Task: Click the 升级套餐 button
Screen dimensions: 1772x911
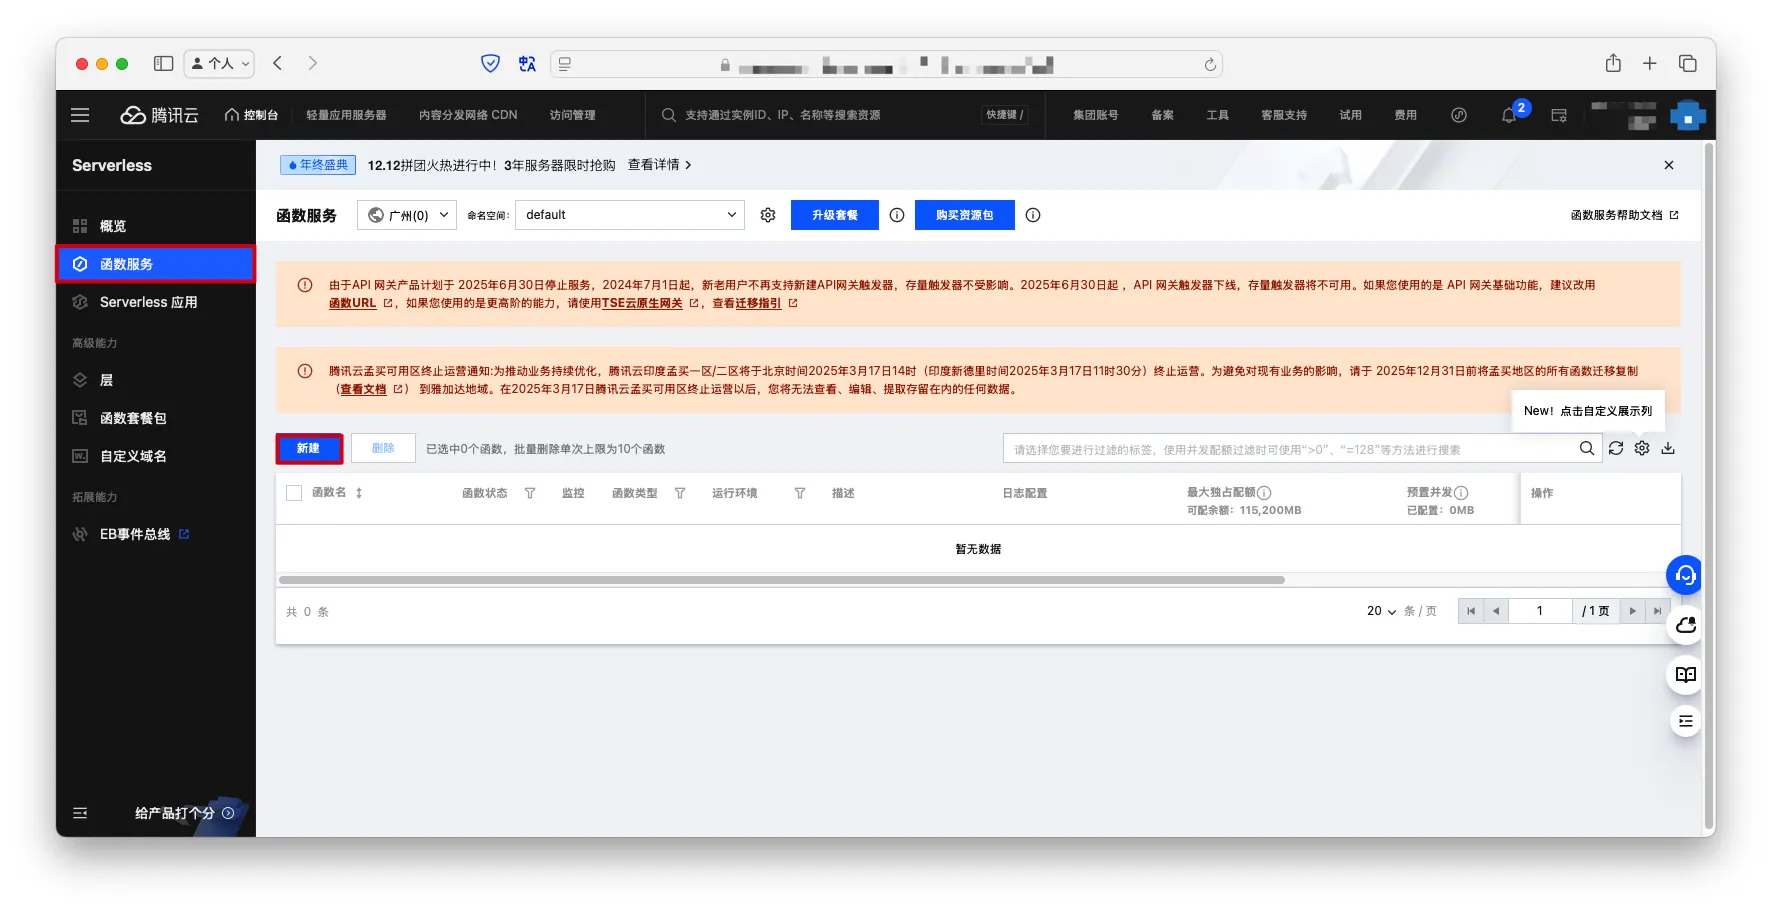Action: coord(834,215)
